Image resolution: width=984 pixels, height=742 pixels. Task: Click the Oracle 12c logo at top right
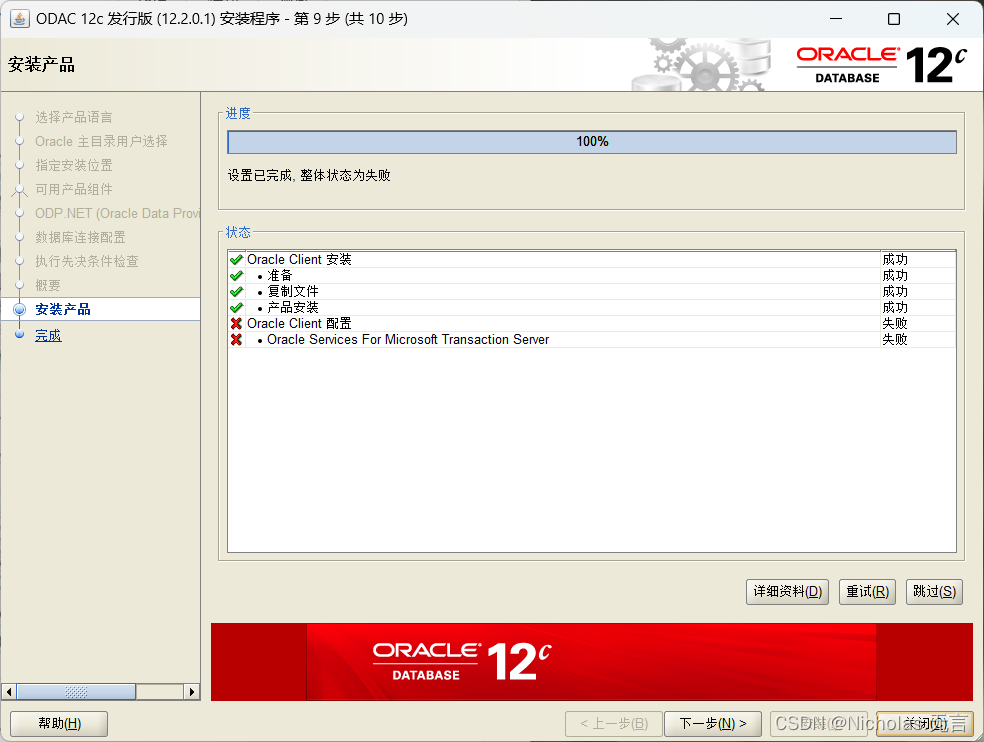click(x=880, y=62)
